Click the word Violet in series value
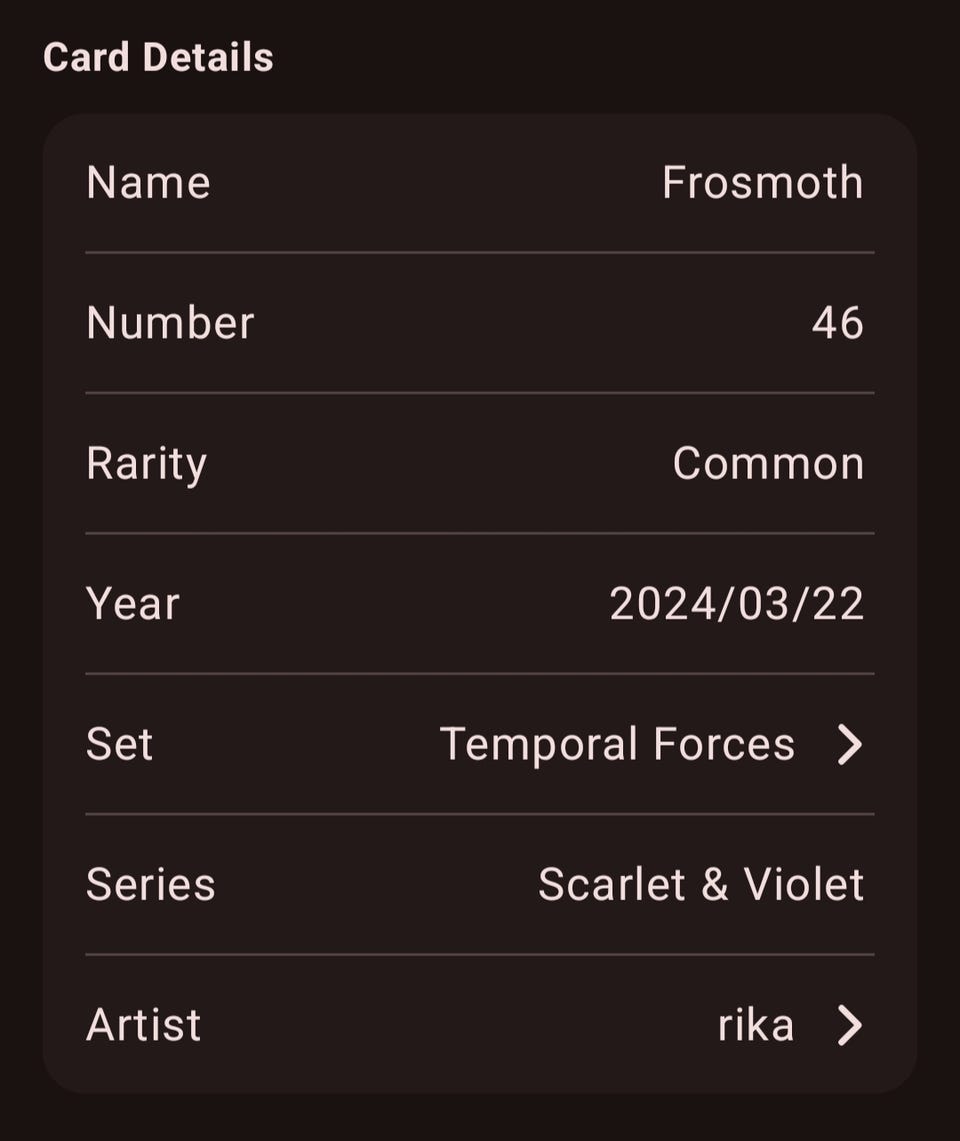This screenshot has height=1141, width=960. coord(803,885)
